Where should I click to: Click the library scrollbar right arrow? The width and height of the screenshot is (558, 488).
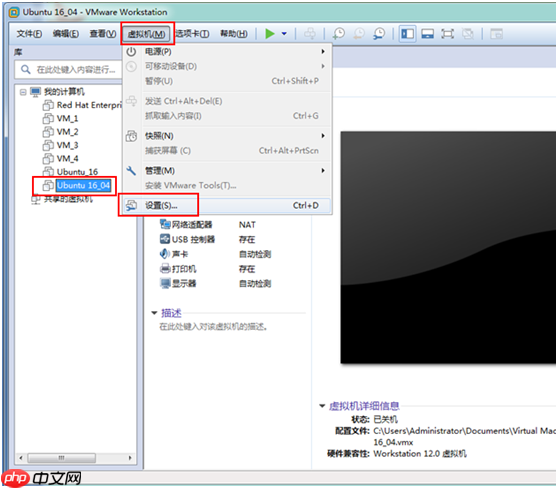(x=130, y=458)
